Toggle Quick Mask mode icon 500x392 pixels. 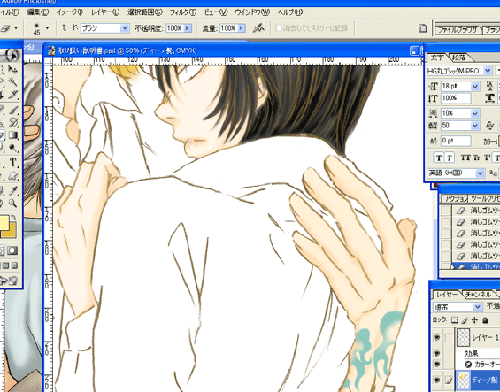(13, 251)
